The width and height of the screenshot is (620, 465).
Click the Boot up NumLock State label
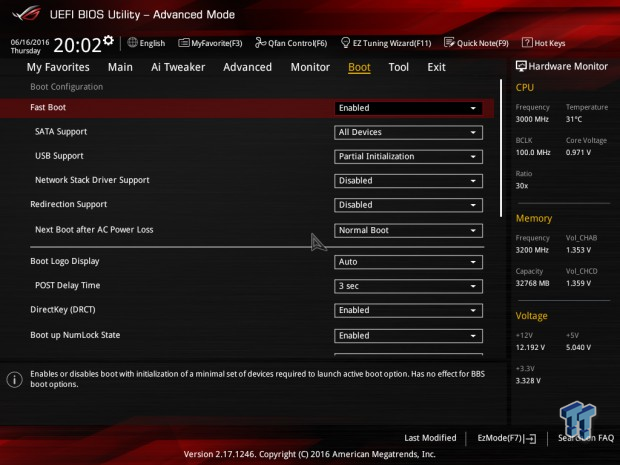tap(75, 335)
